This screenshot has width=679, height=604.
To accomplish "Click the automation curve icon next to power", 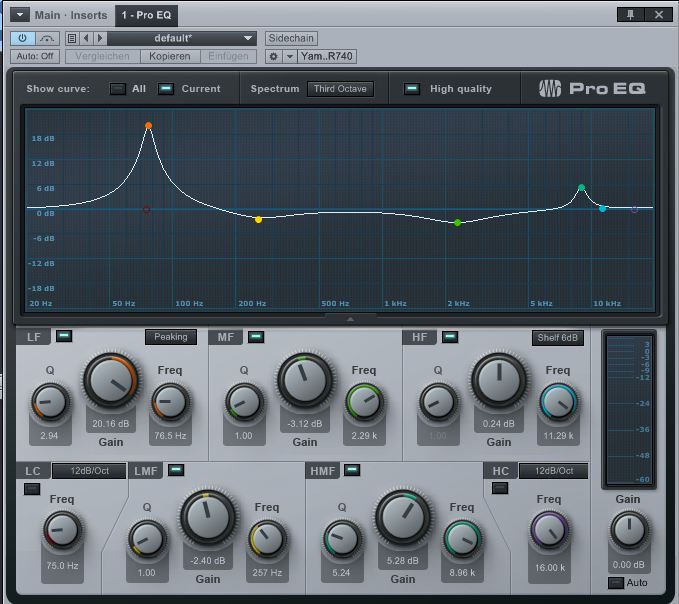I will 47,39.
